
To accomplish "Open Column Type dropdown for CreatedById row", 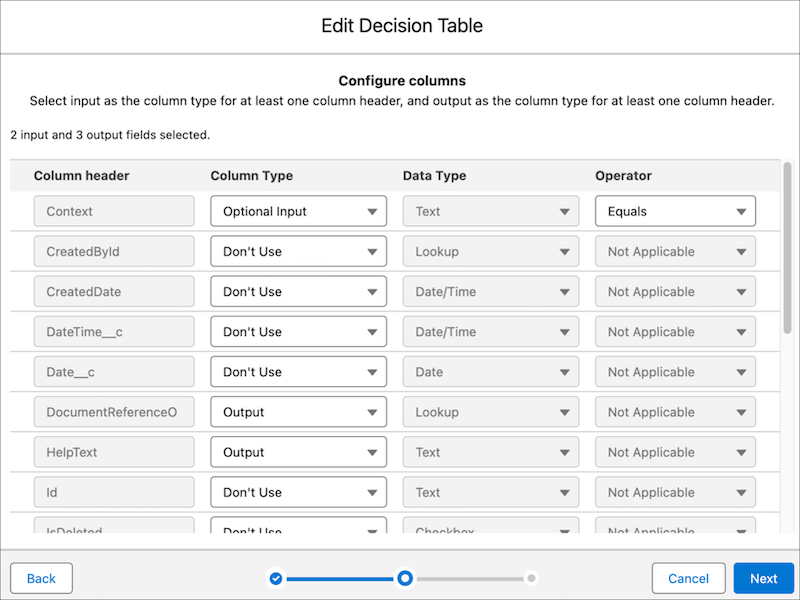I will point(298,251).
